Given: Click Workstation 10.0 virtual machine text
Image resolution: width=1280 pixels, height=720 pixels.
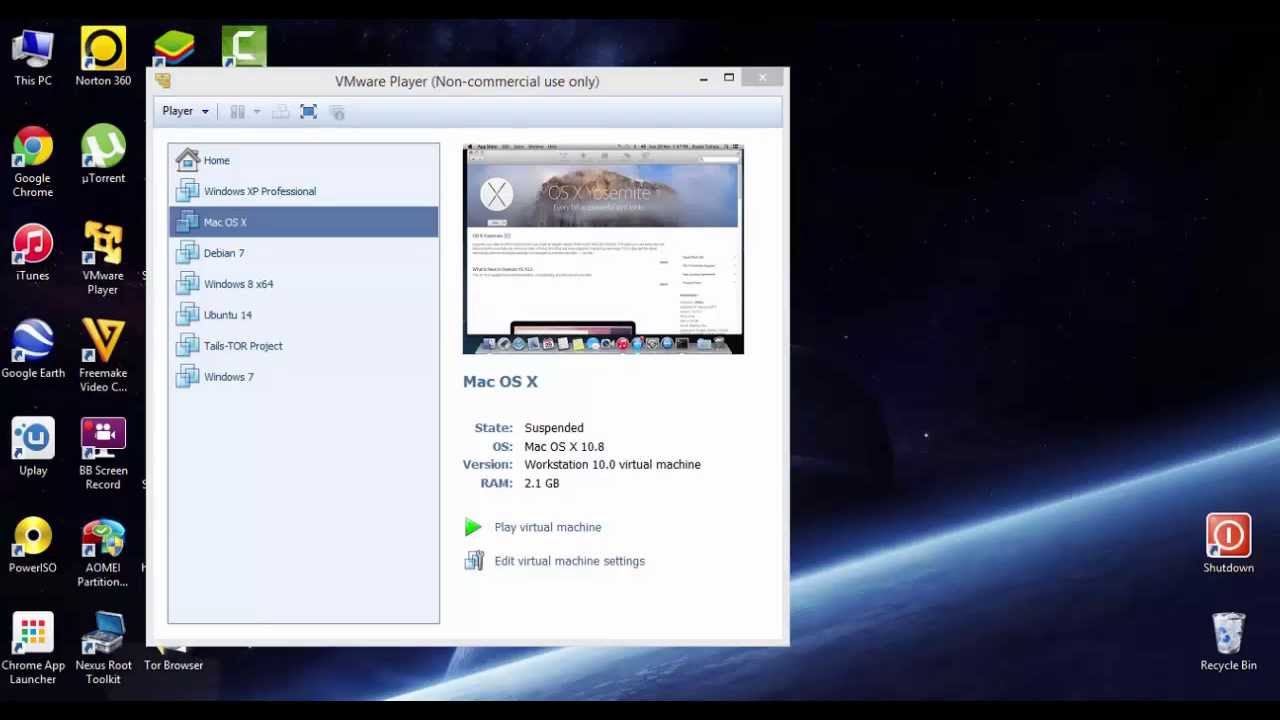Looking at the screenshot, I should (612, 465).
